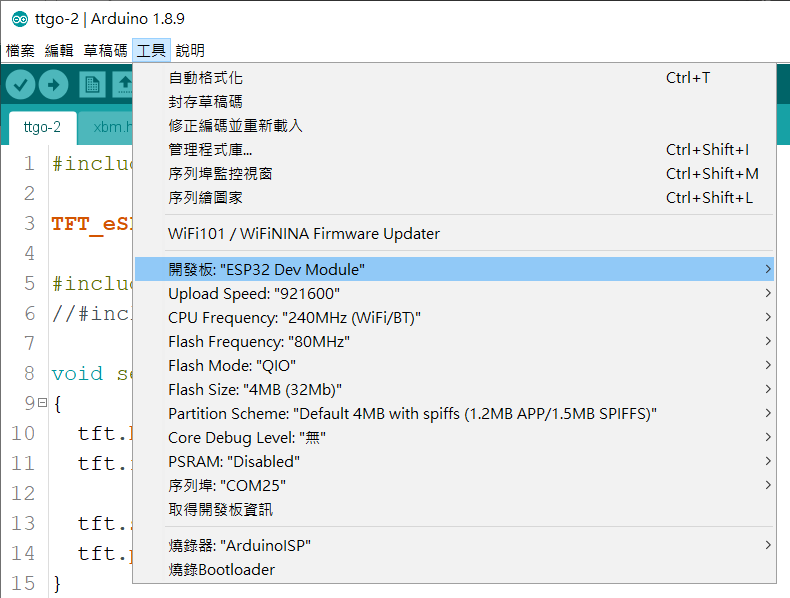Expand Upload Speed "921600" submenu

tap(454, 294)
